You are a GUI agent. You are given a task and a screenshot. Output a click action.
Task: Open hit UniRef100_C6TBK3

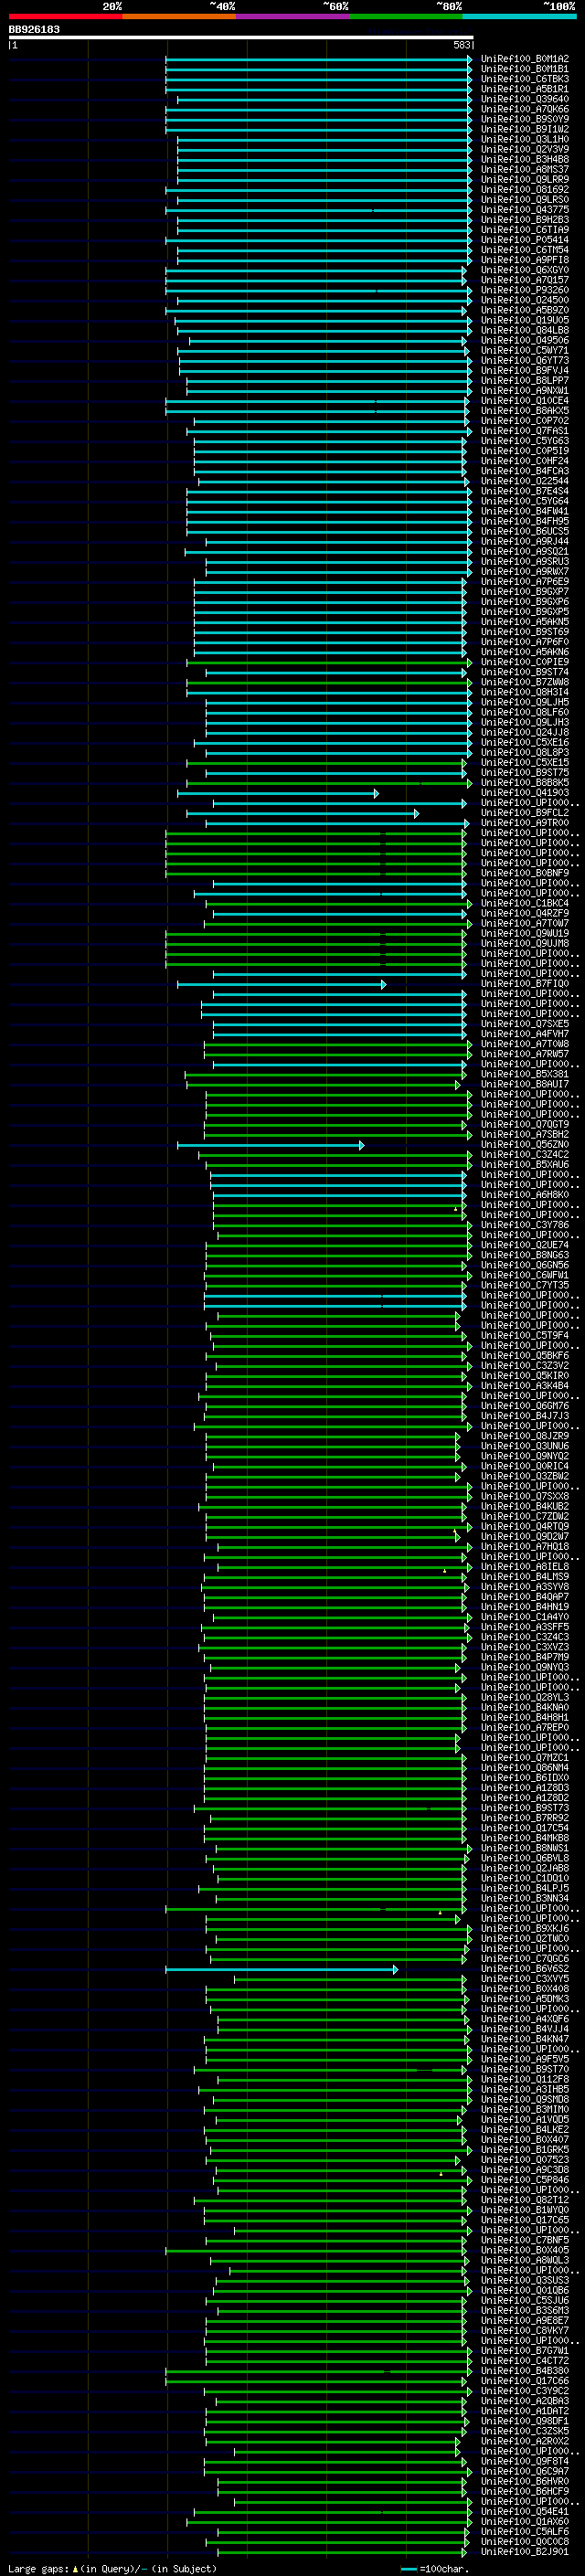click(x=525, y=79)
